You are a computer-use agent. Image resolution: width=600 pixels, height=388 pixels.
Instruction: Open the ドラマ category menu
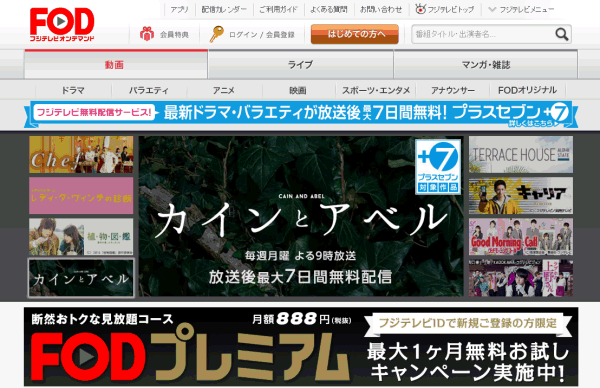pyautogui.click(x=73, y=90)
